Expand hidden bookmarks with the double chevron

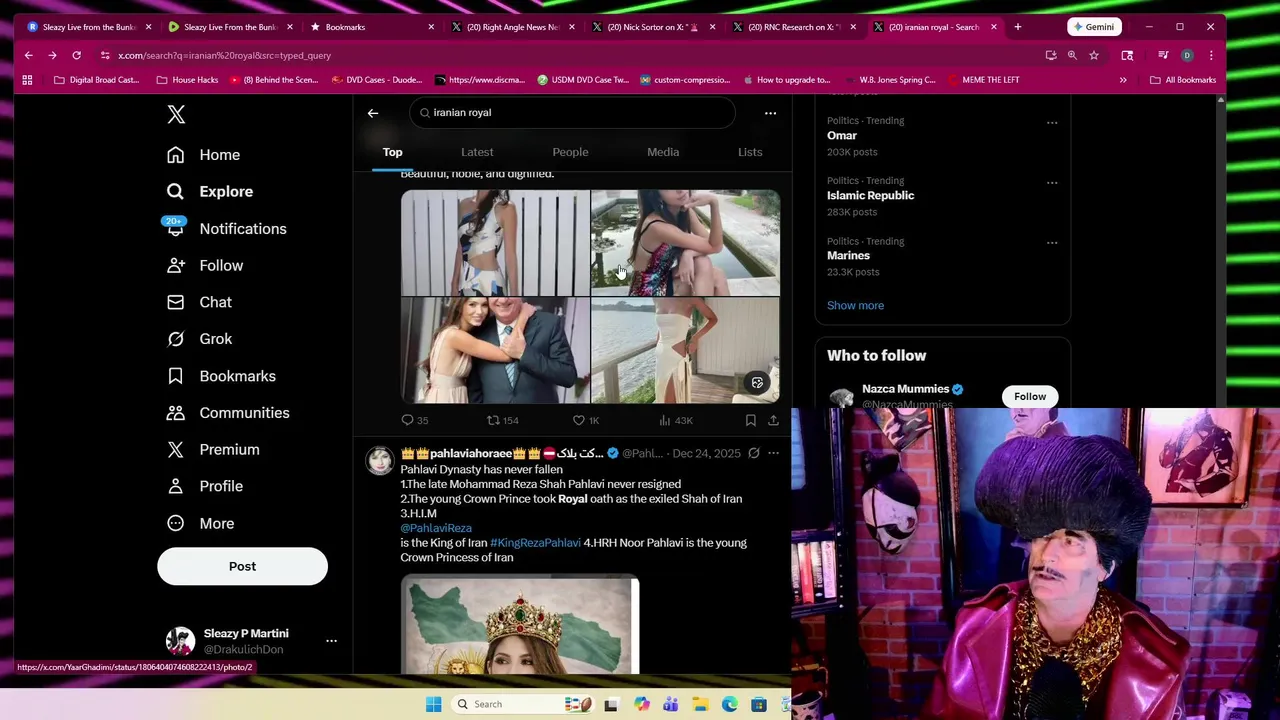pyautogui.click(x=1123, y=80)
